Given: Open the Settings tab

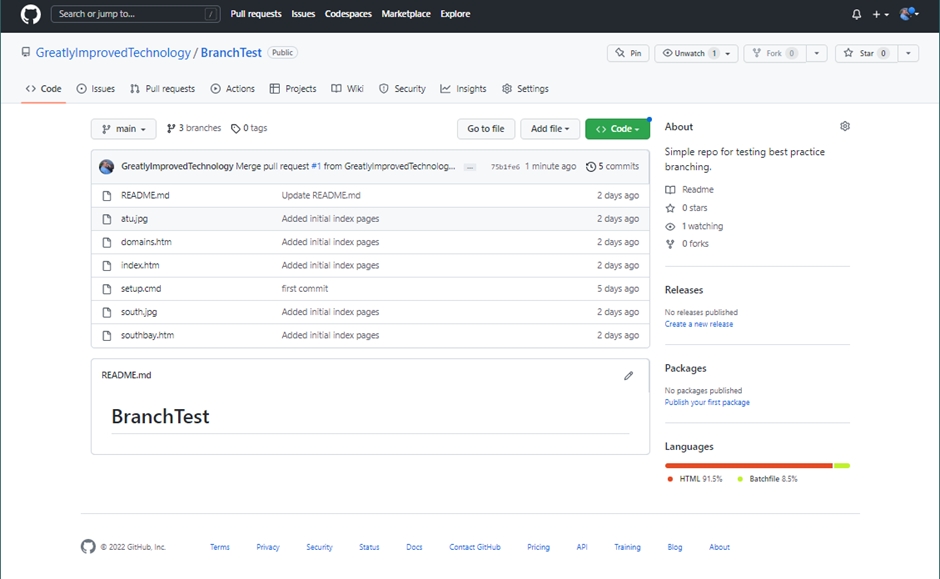Looking at the screenshot, I should [525, 89].
